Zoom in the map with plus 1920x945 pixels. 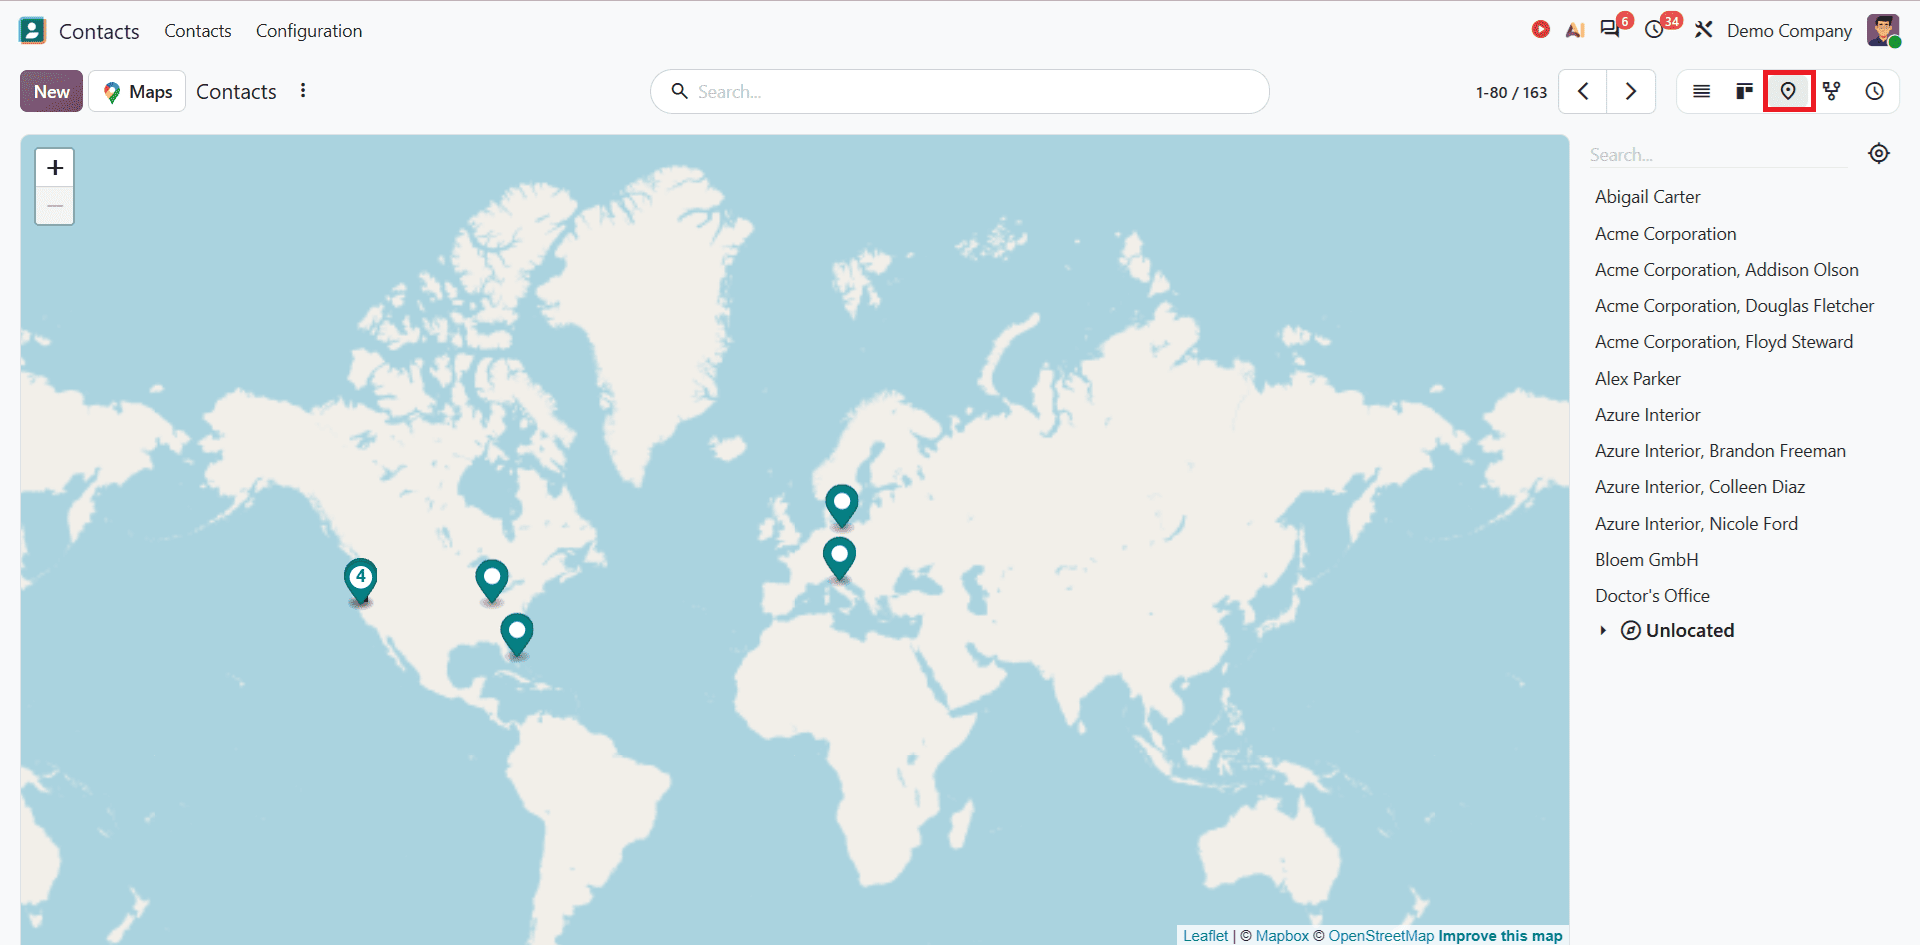55,167
